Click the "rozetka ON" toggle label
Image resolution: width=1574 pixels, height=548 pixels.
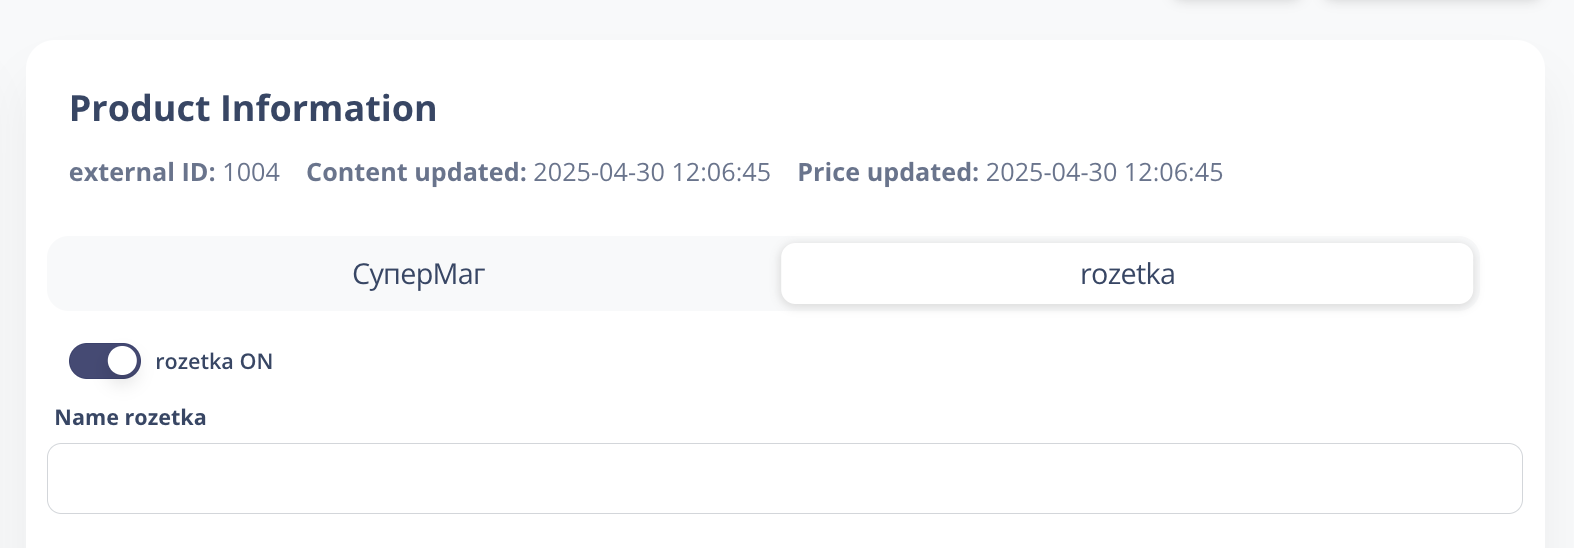(x=214, y=362)
